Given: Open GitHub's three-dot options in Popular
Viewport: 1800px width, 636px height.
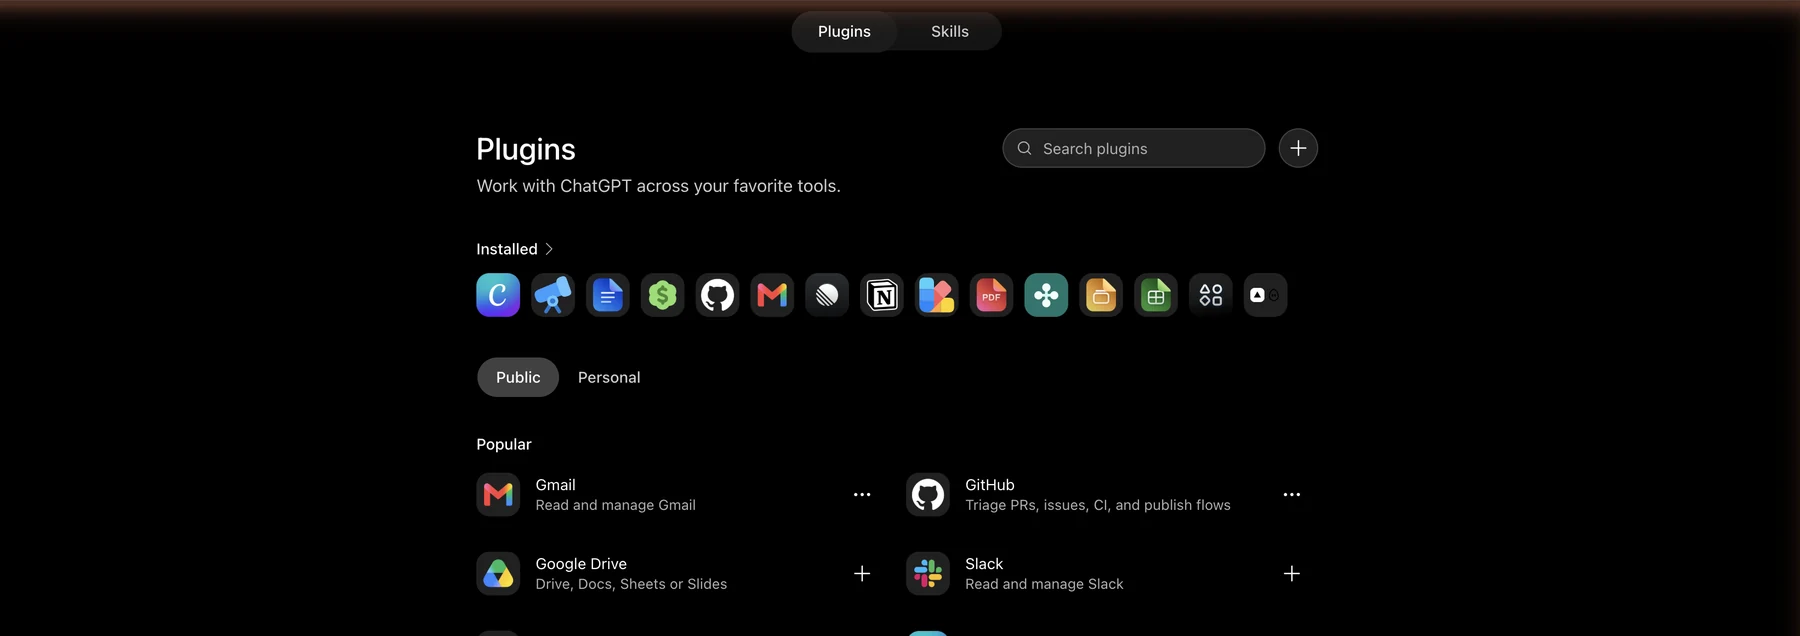Looking at the screenshot, I should pos(1292,494).
